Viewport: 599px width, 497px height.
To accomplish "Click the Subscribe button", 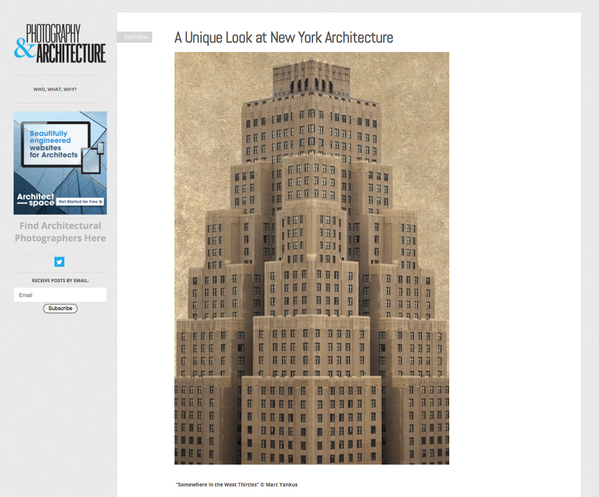I will [60, 308].
